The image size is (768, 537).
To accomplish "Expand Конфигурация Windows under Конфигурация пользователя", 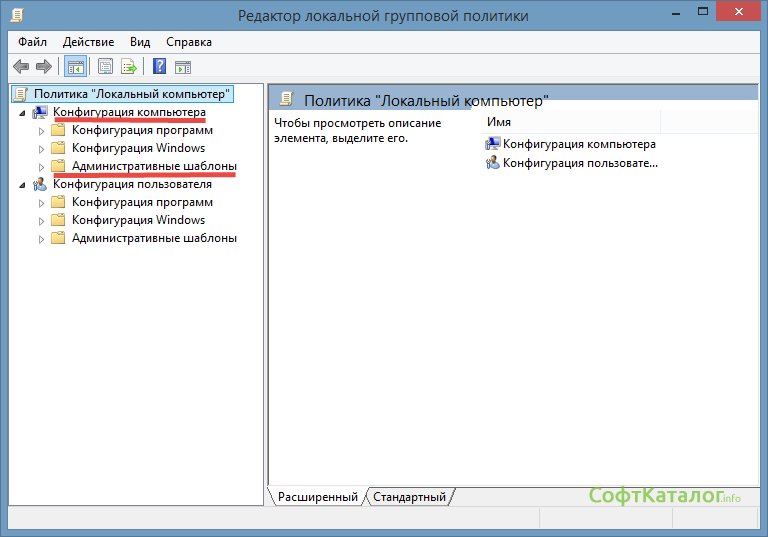I will (x=41, y=221).
